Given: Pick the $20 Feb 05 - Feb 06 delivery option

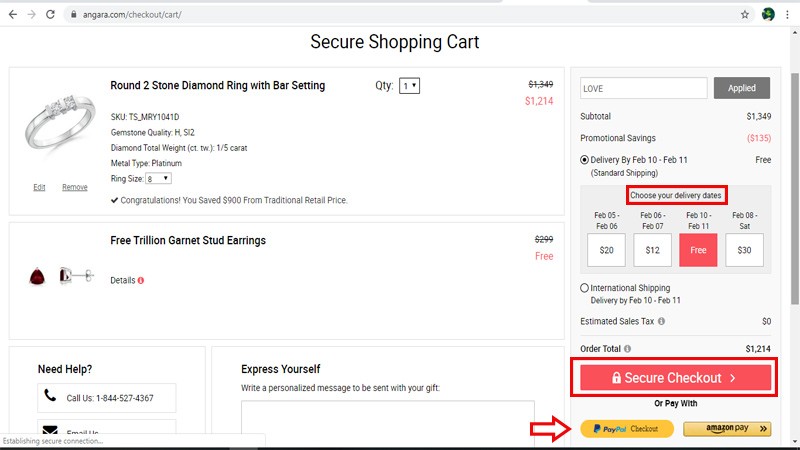Looking at the screenshot, I should pos(607,250).
